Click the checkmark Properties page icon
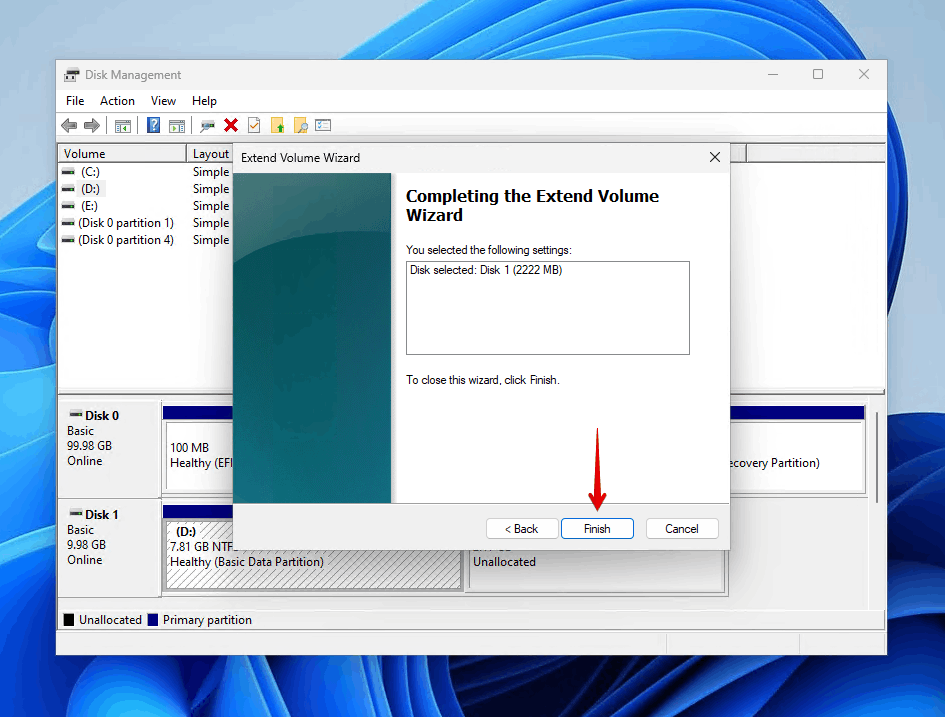This screenshot has height=717, width=945. click(254, 125)
